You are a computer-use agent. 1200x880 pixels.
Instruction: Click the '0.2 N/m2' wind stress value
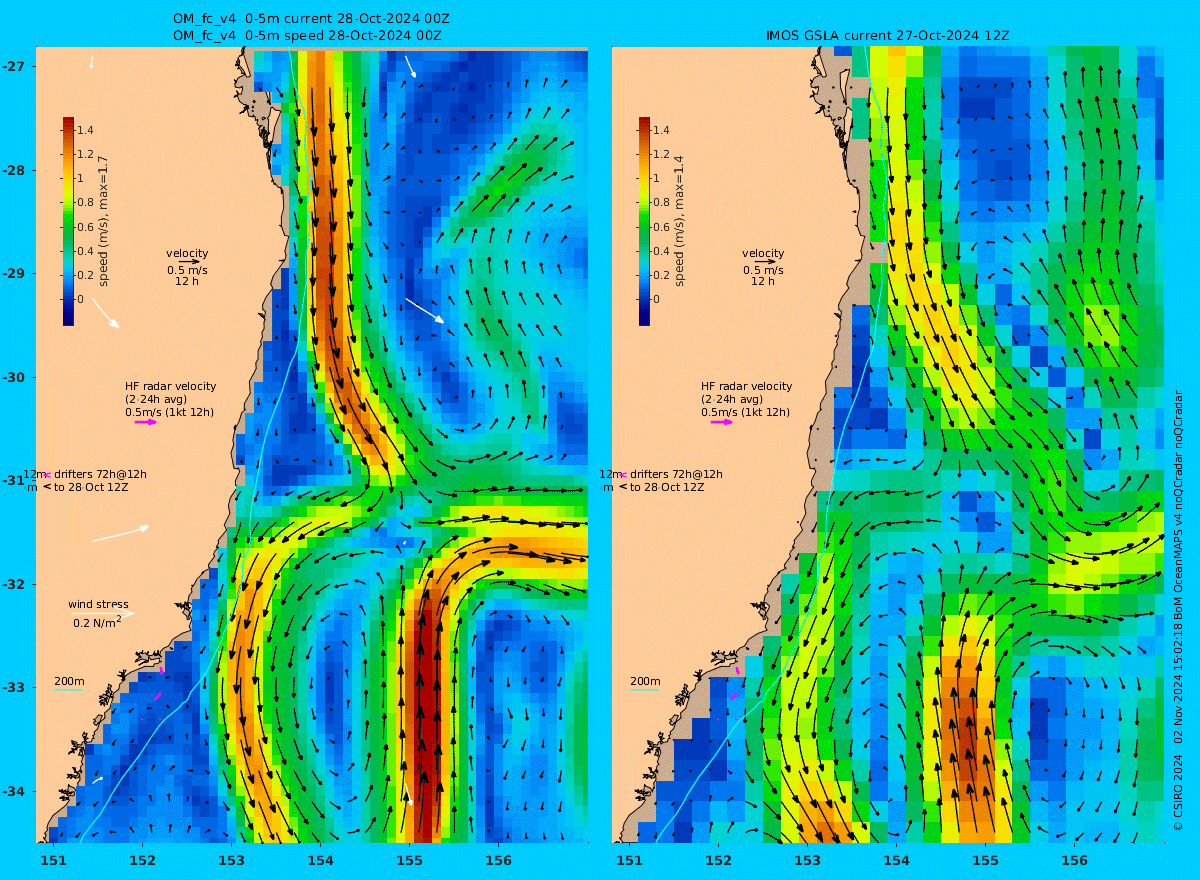click(97, 622)
